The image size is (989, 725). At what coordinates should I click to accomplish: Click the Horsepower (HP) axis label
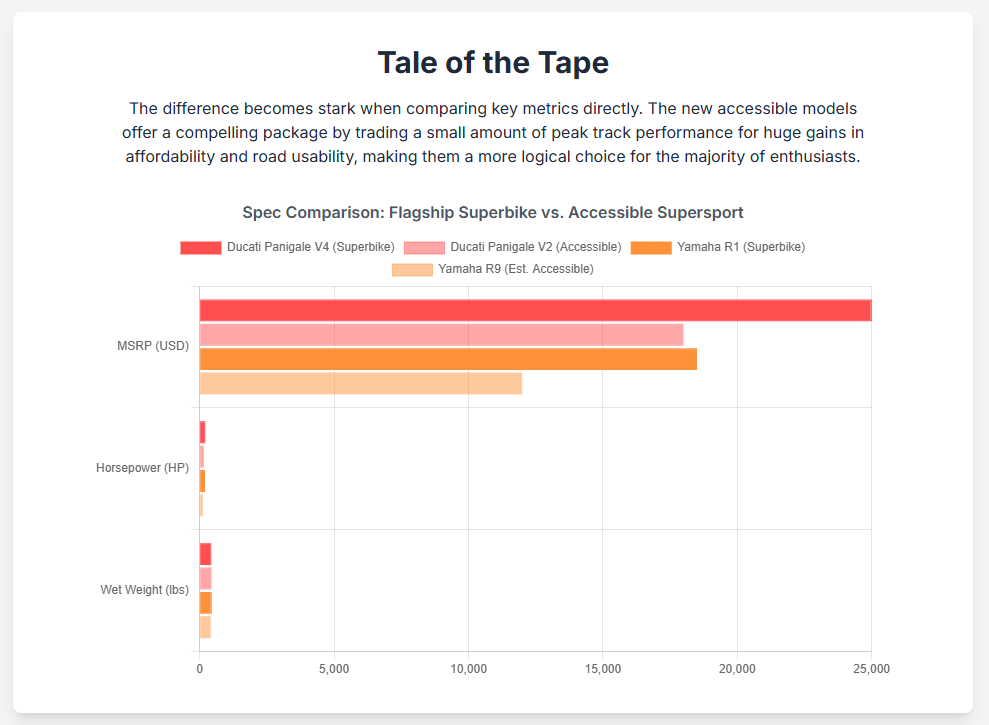coord(142,468)
